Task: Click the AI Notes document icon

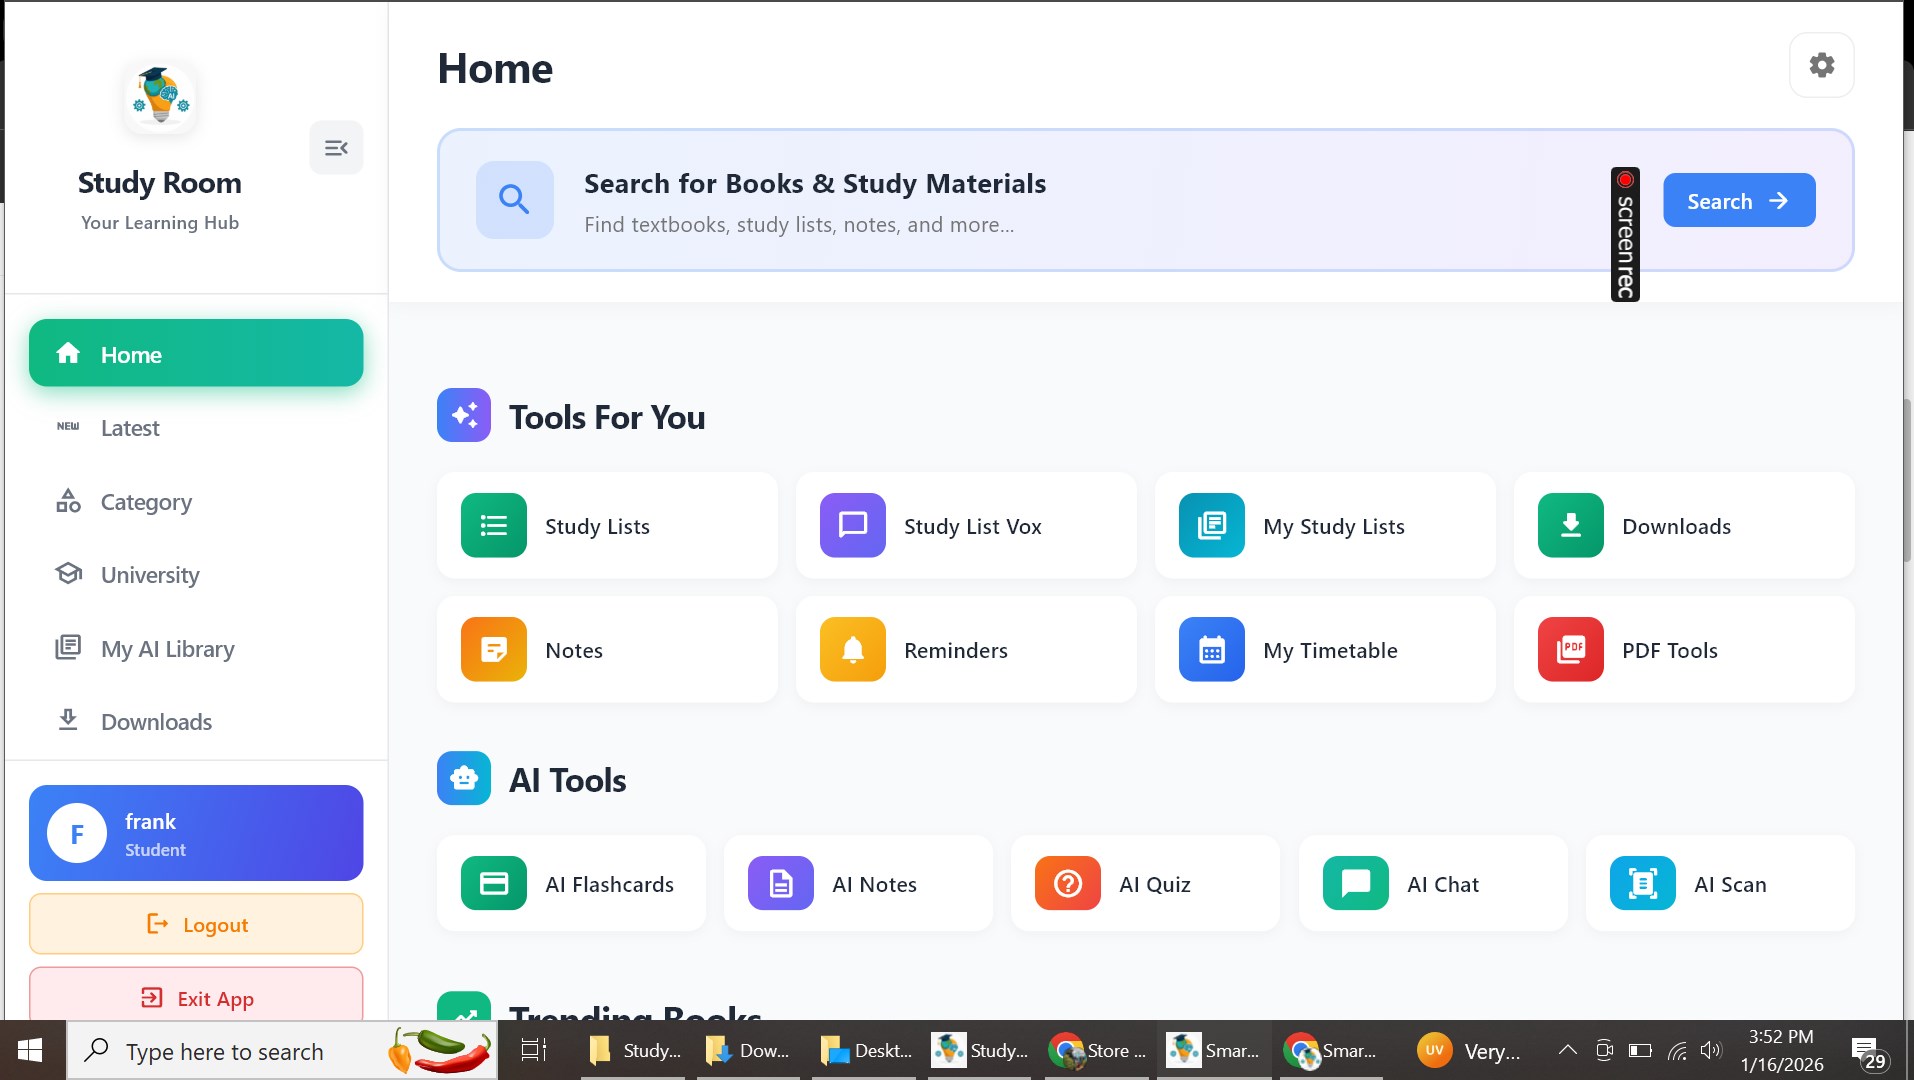Action: (x=781, y=883)
